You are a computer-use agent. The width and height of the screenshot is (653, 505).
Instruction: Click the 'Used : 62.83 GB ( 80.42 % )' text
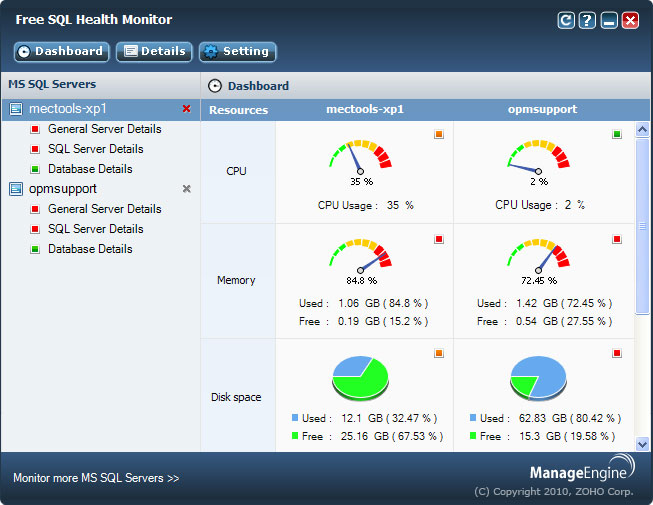tap(550, 418)
